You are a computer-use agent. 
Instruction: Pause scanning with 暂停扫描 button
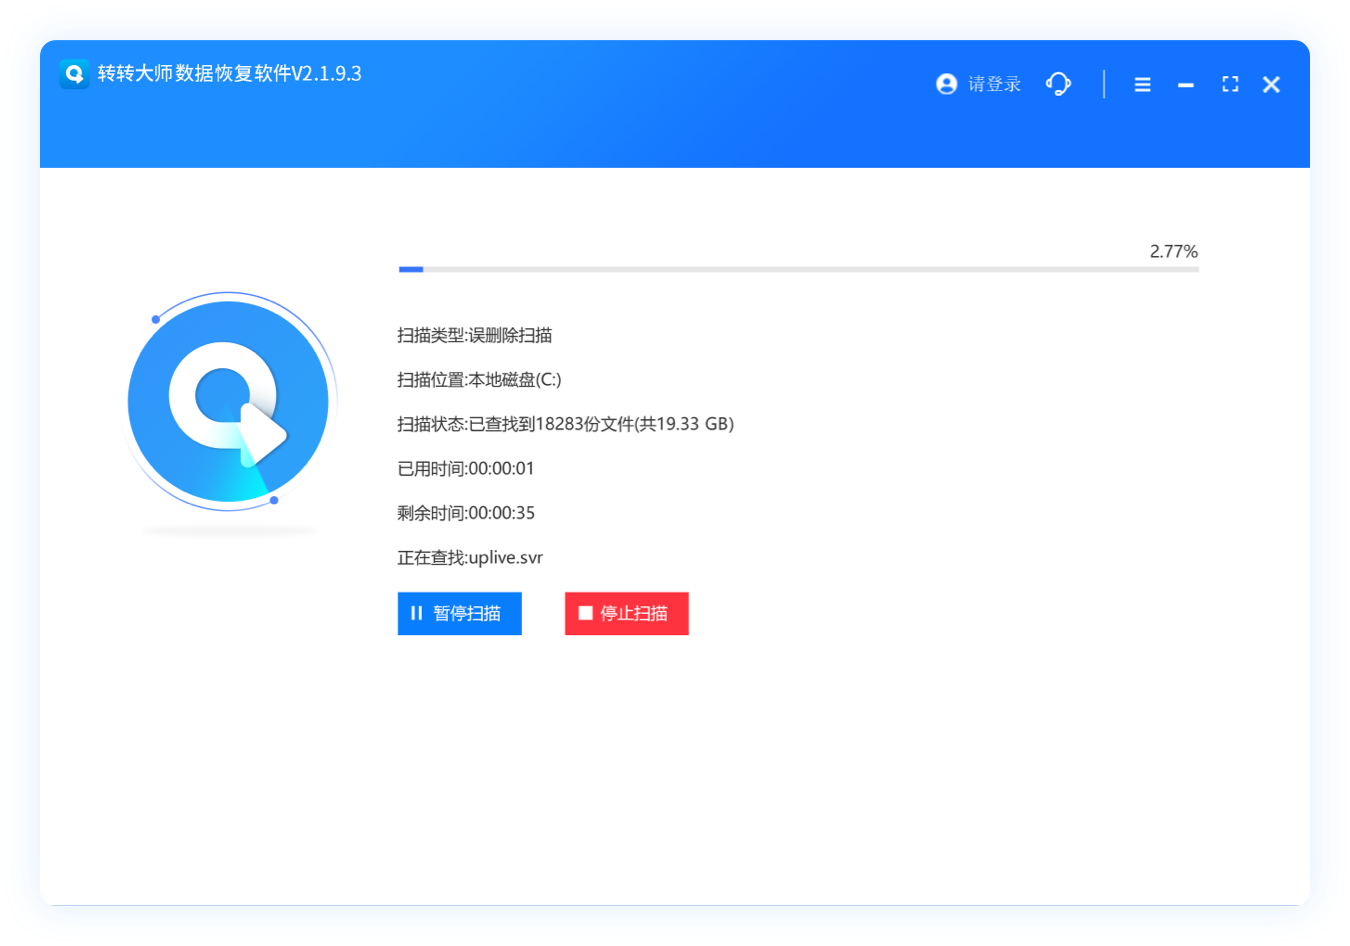click(459, 613)
